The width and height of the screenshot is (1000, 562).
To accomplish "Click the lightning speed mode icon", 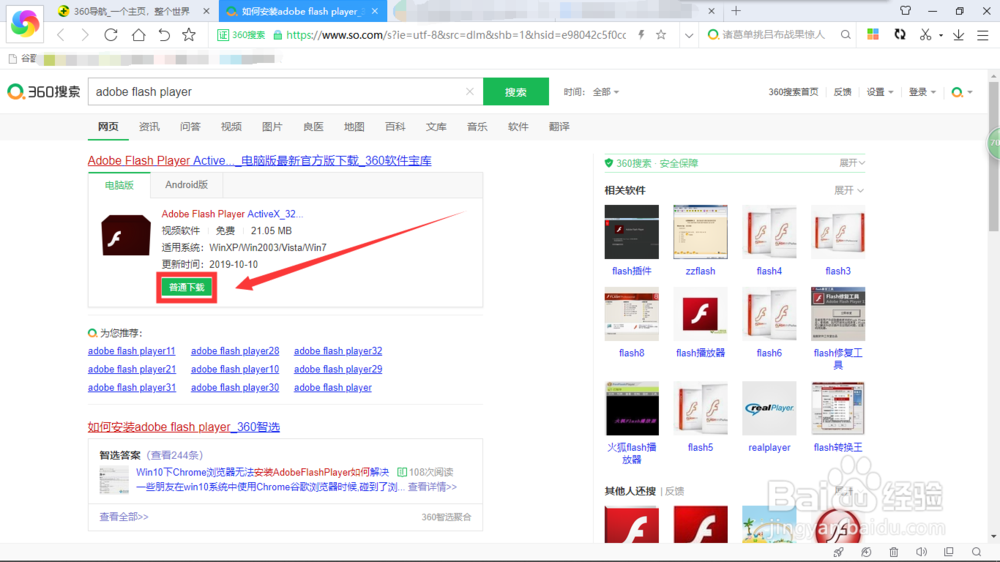I will (642, 35).
